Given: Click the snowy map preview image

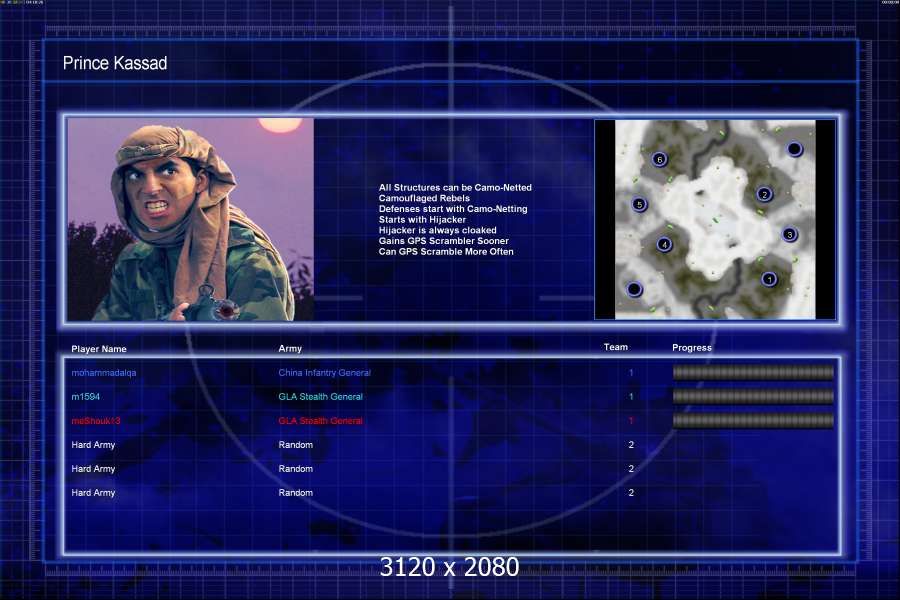Looking at the screenshot, I should pyautogui.click(x=715, y=219).
